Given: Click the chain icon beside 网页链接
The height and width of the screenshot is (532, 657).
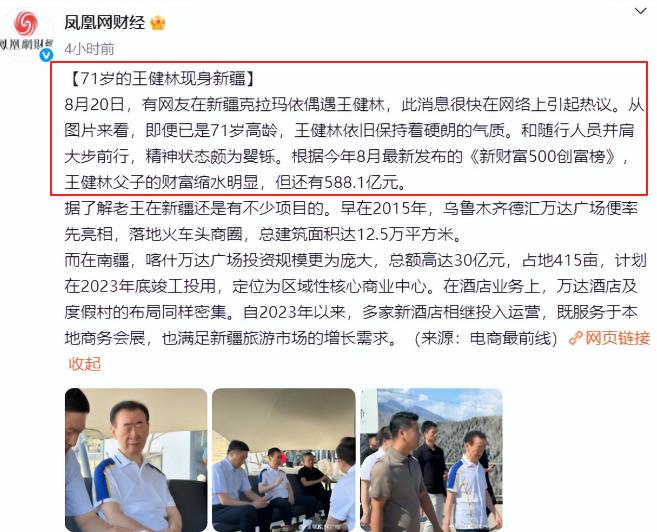Looking at the screenshot, I should (x=576, y=338).
